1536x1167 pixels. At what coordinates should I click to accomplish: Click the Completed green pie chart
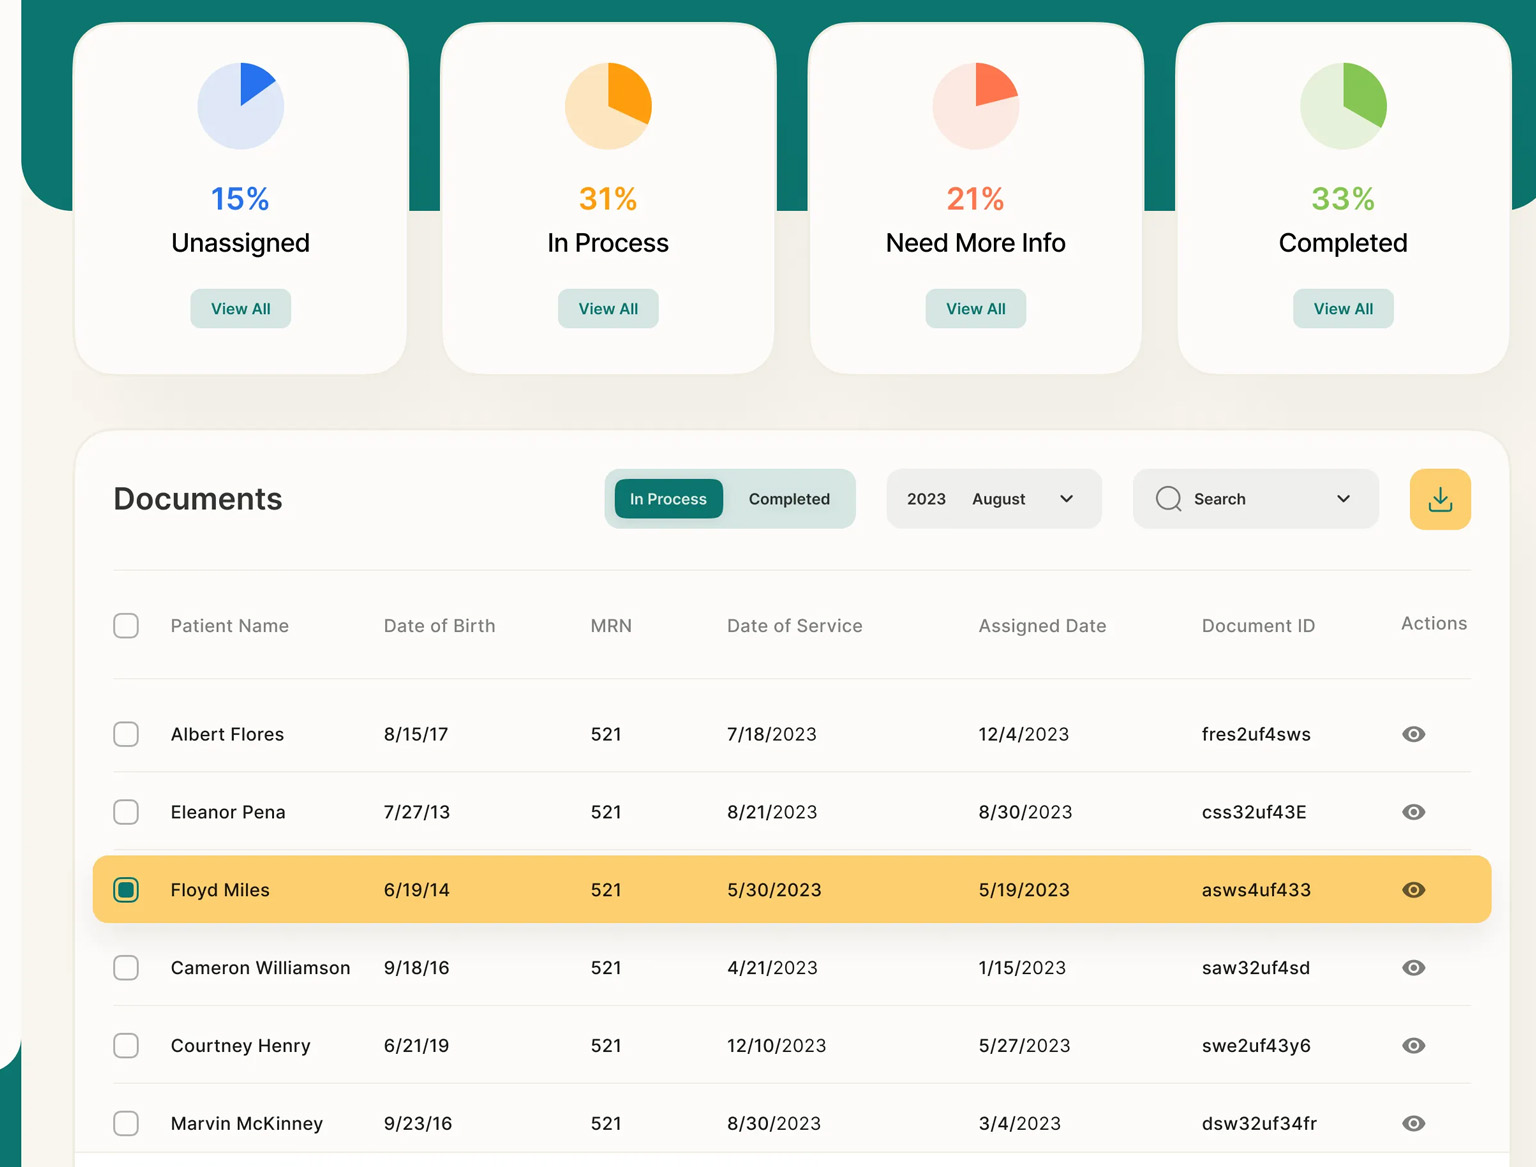[x=1343, y=106]
